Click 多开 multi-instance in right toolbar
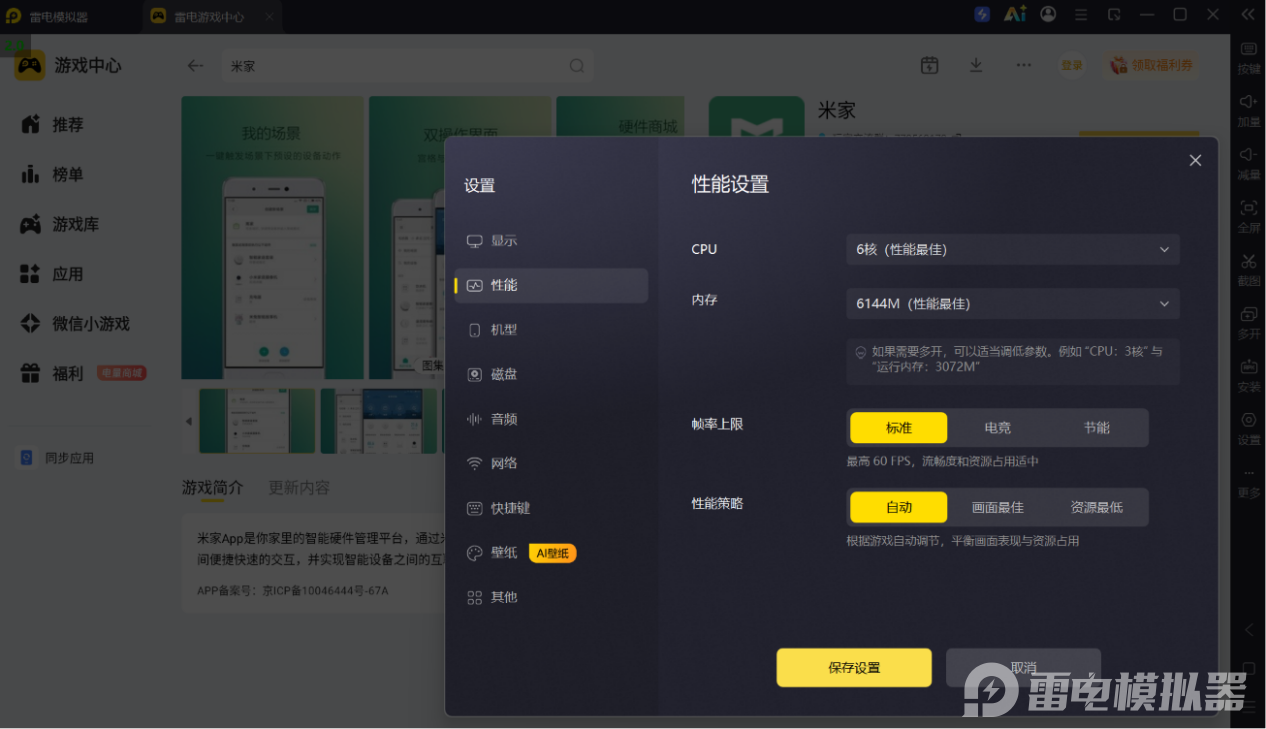1266x729 pixels. [1249, 323]
